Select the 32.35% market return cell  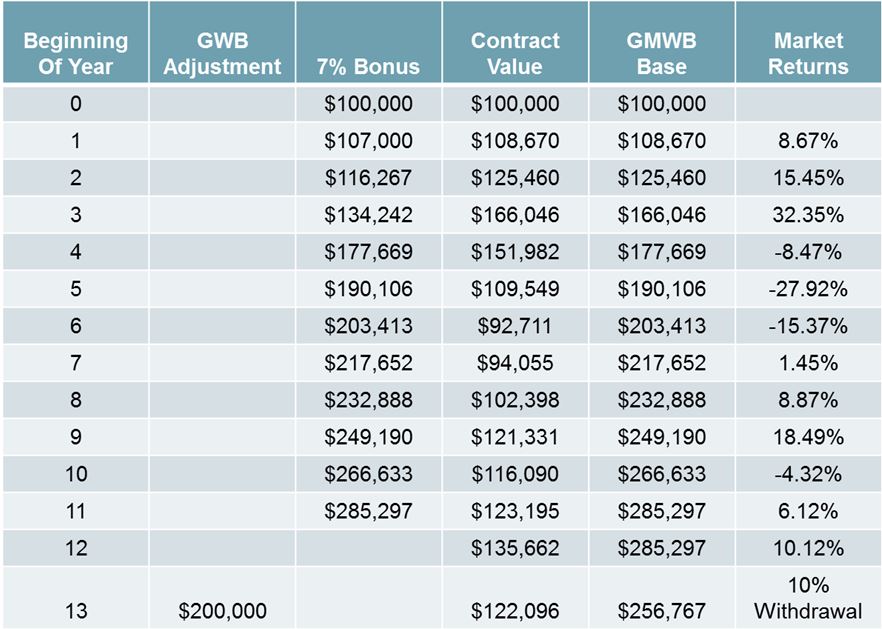[x=809, y=215]
